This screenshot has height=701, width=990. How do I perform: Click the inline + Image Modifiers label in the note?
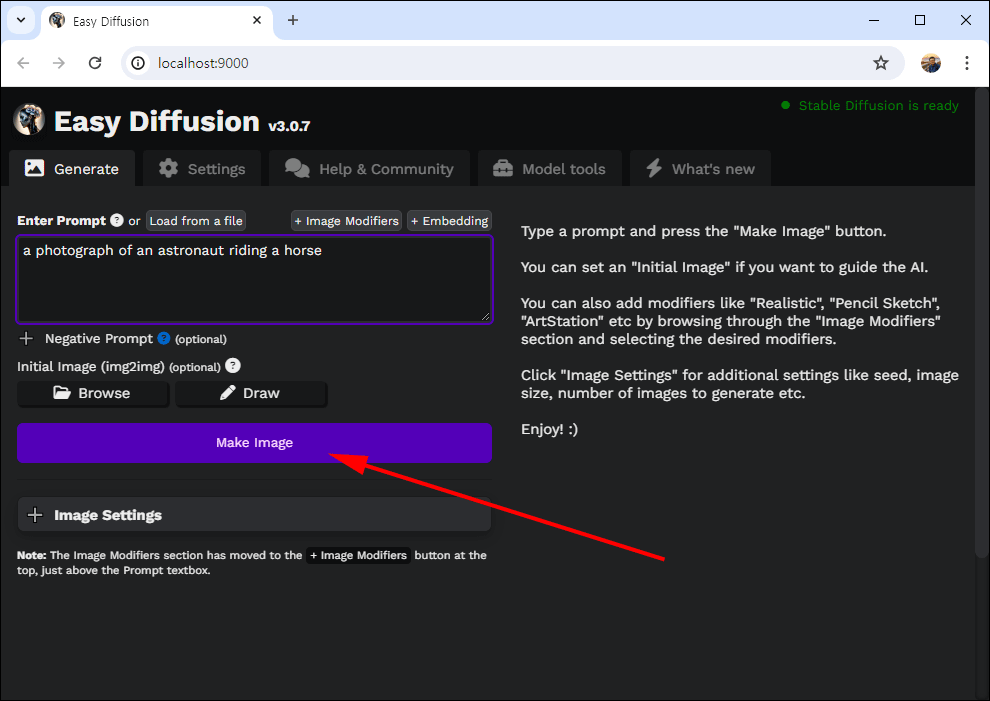pos(359,555)
